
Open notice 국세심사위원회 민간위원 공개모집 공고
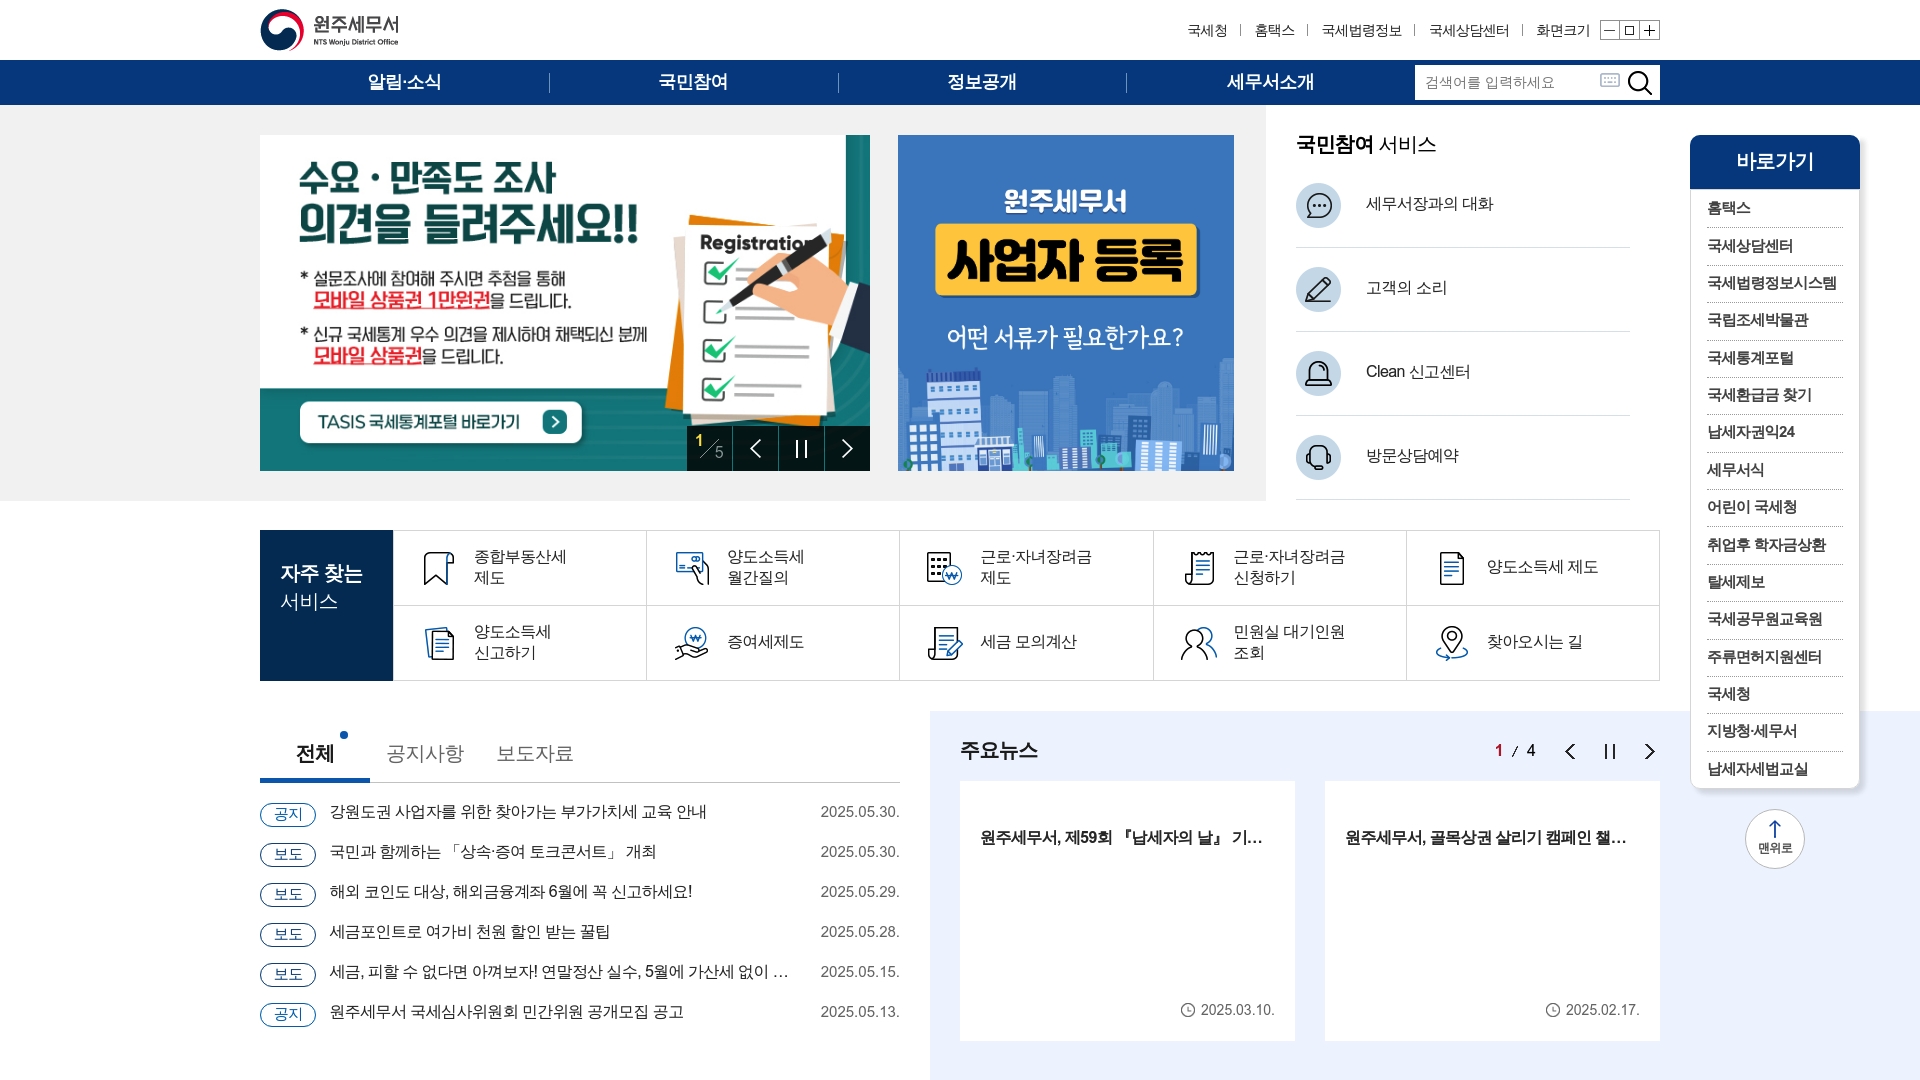tap(507, 1012)
